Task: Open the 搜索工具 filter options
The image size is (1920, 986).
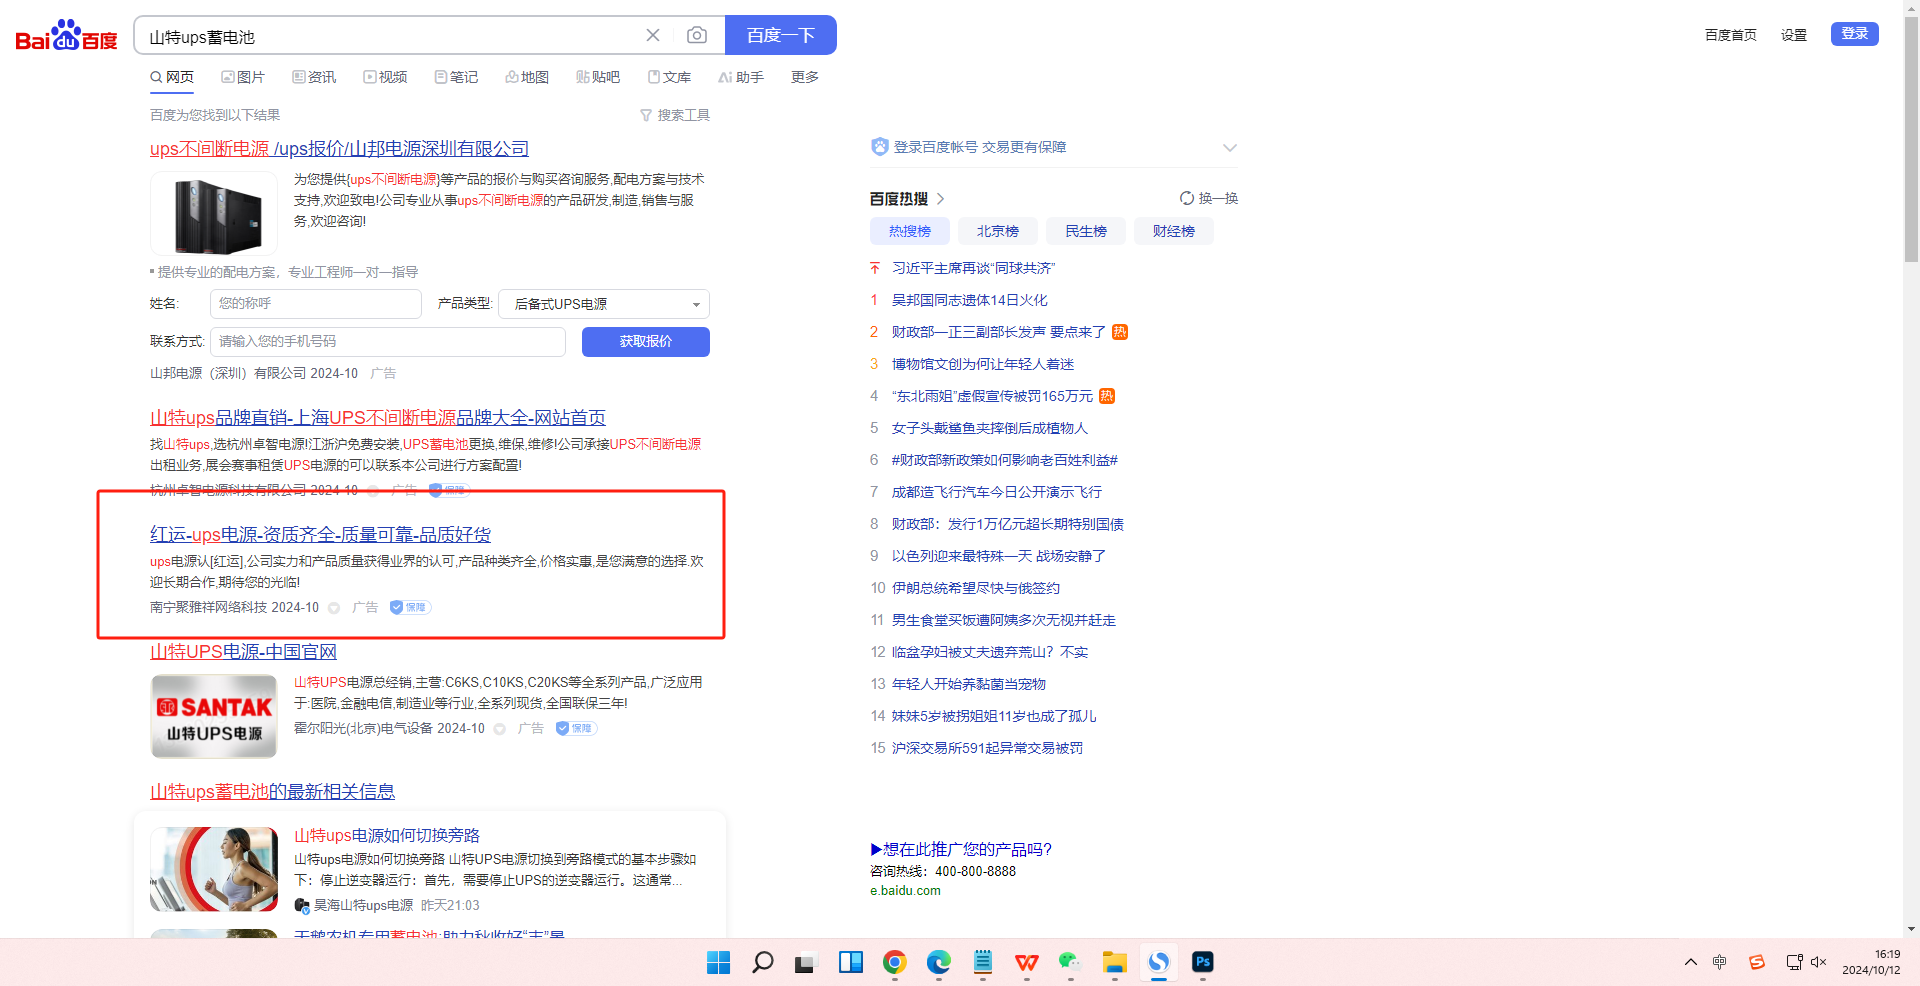Action: [x=675, y=115]
